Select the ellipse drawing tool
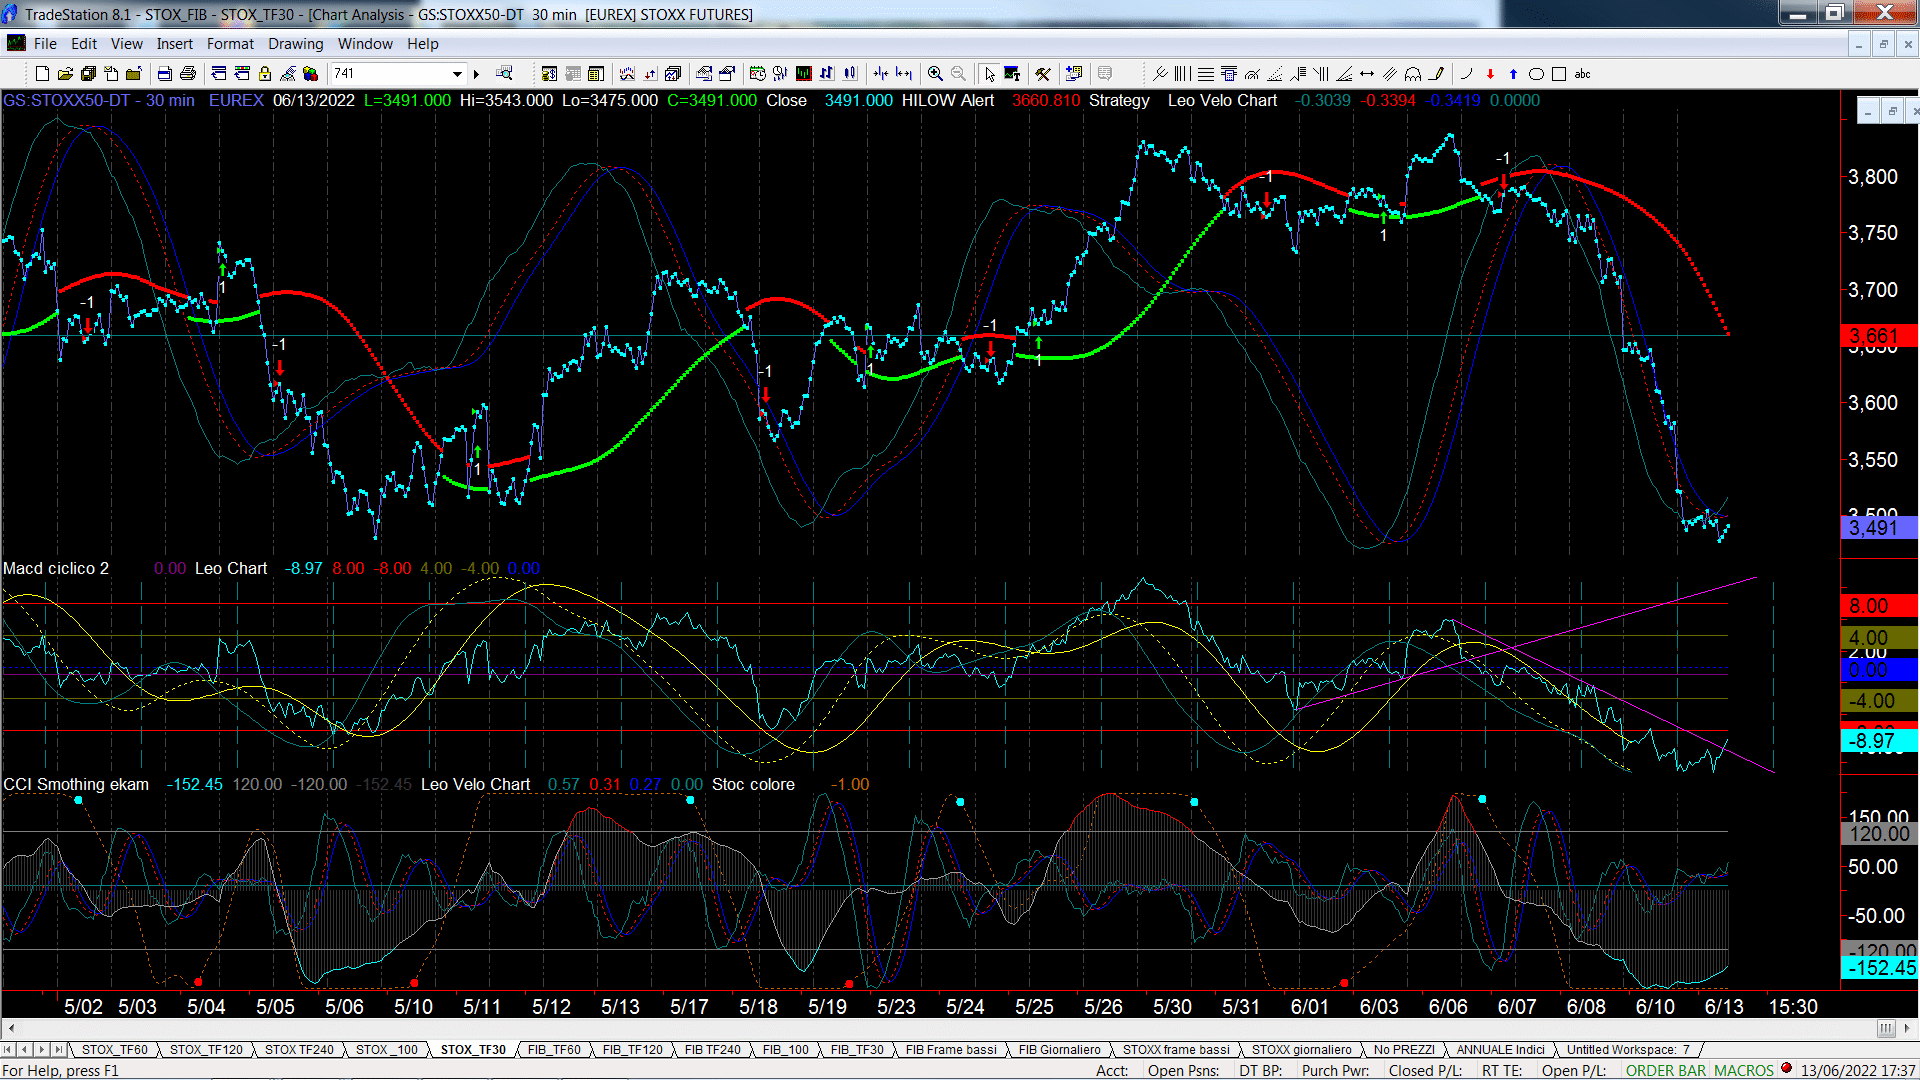 click(x=1536, y=73)
